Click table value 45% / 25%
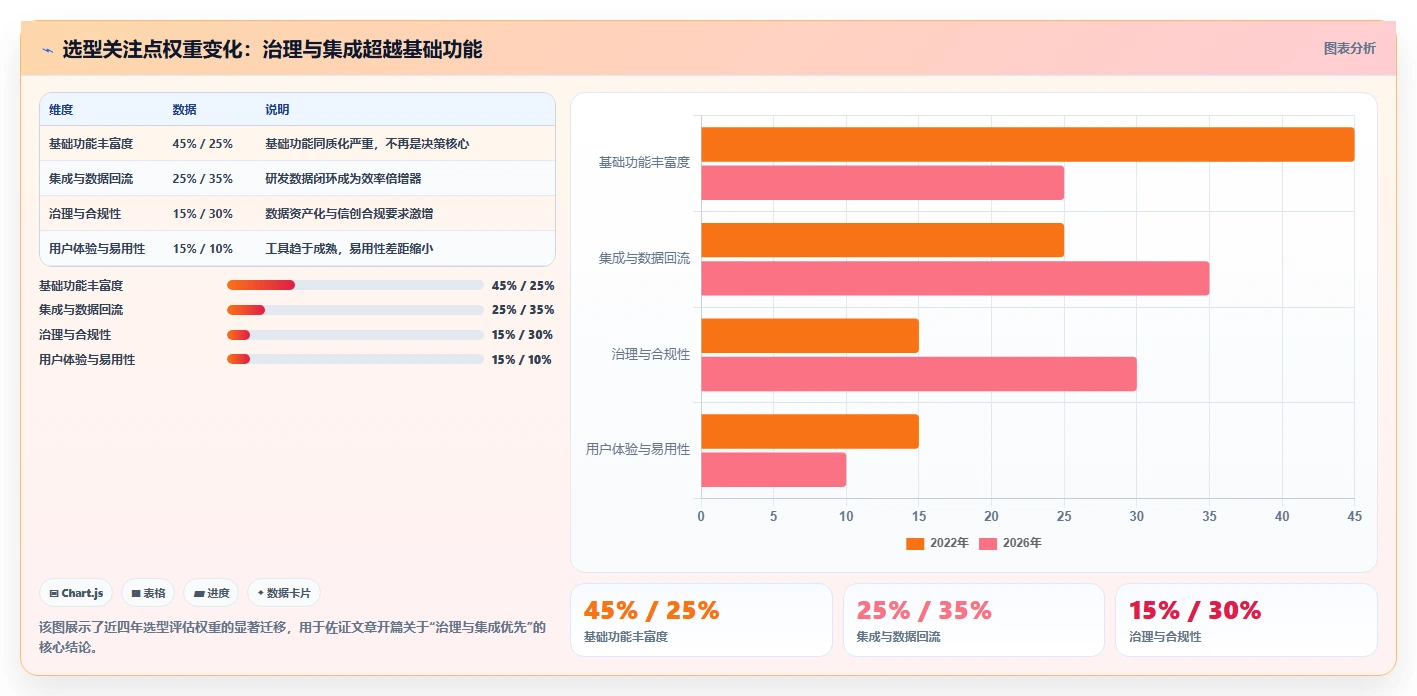Viewport: 1417px width, 696px height. point(203,144)
